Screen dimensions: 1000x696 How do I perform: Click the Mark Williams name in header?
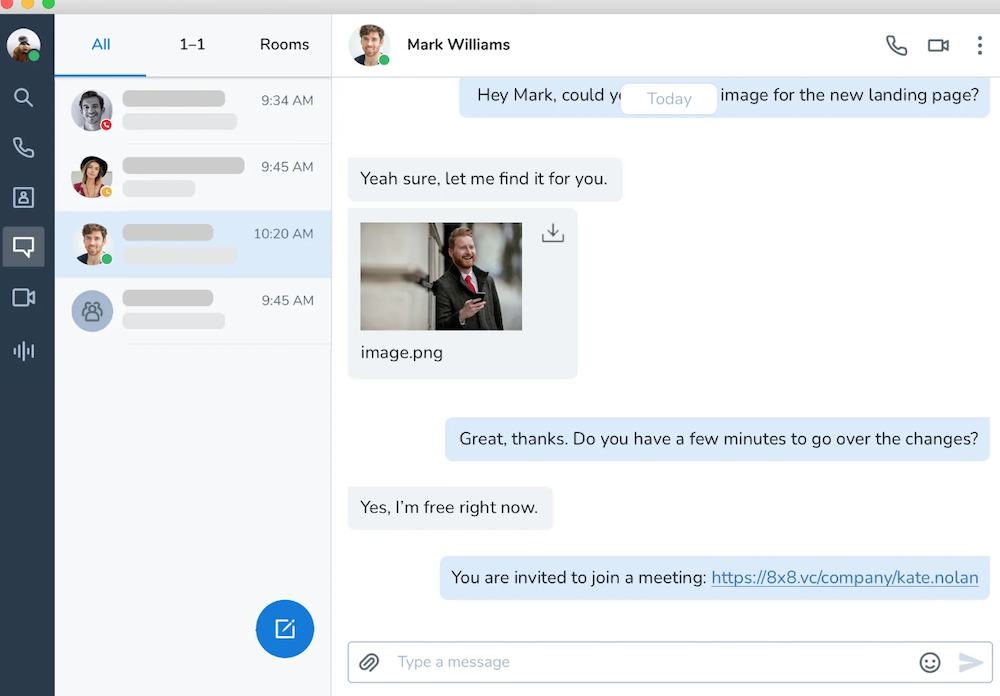click(459, 45)
